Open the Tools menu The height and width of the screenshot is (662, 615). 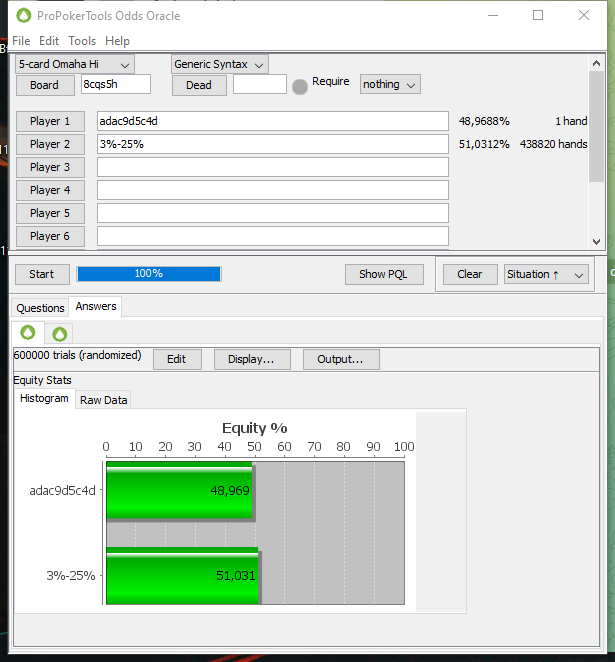pyautogui.click(x=82, y=41)
